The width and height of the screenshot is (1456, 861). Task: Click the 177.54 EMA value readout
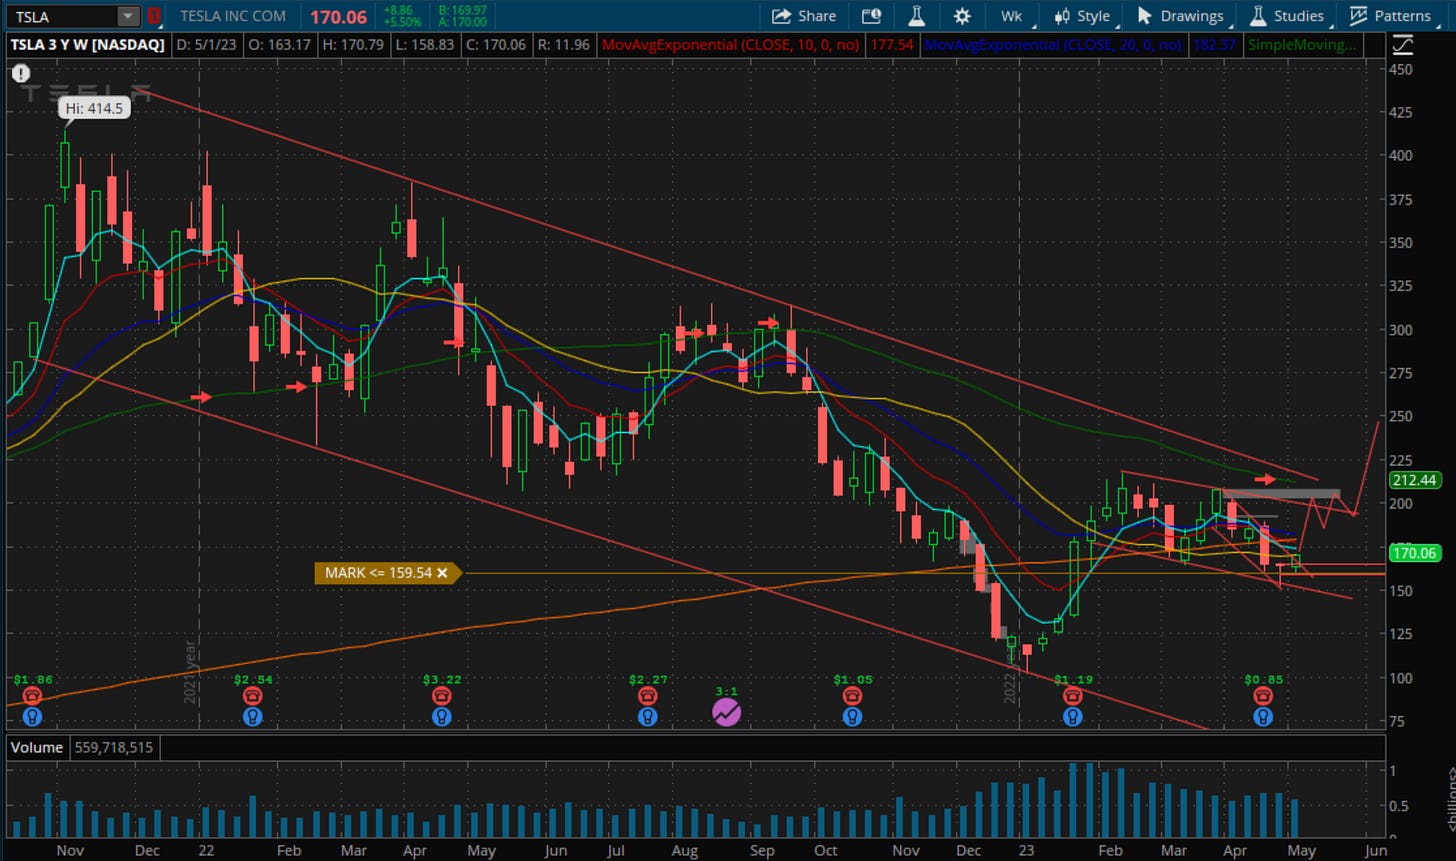[x=891, y=45]
